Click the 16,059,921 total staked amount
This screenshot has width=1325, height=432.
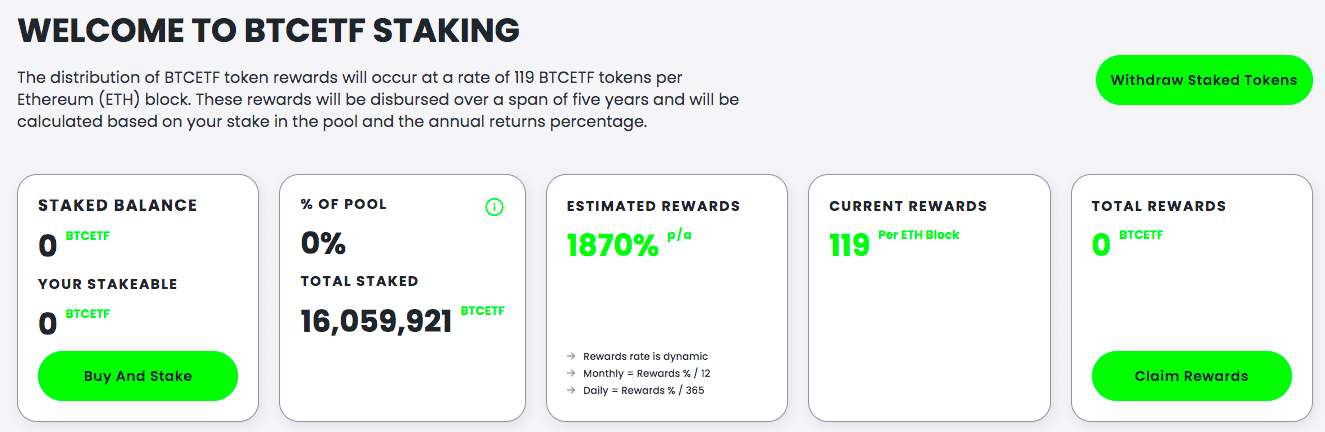pos(377,321)
